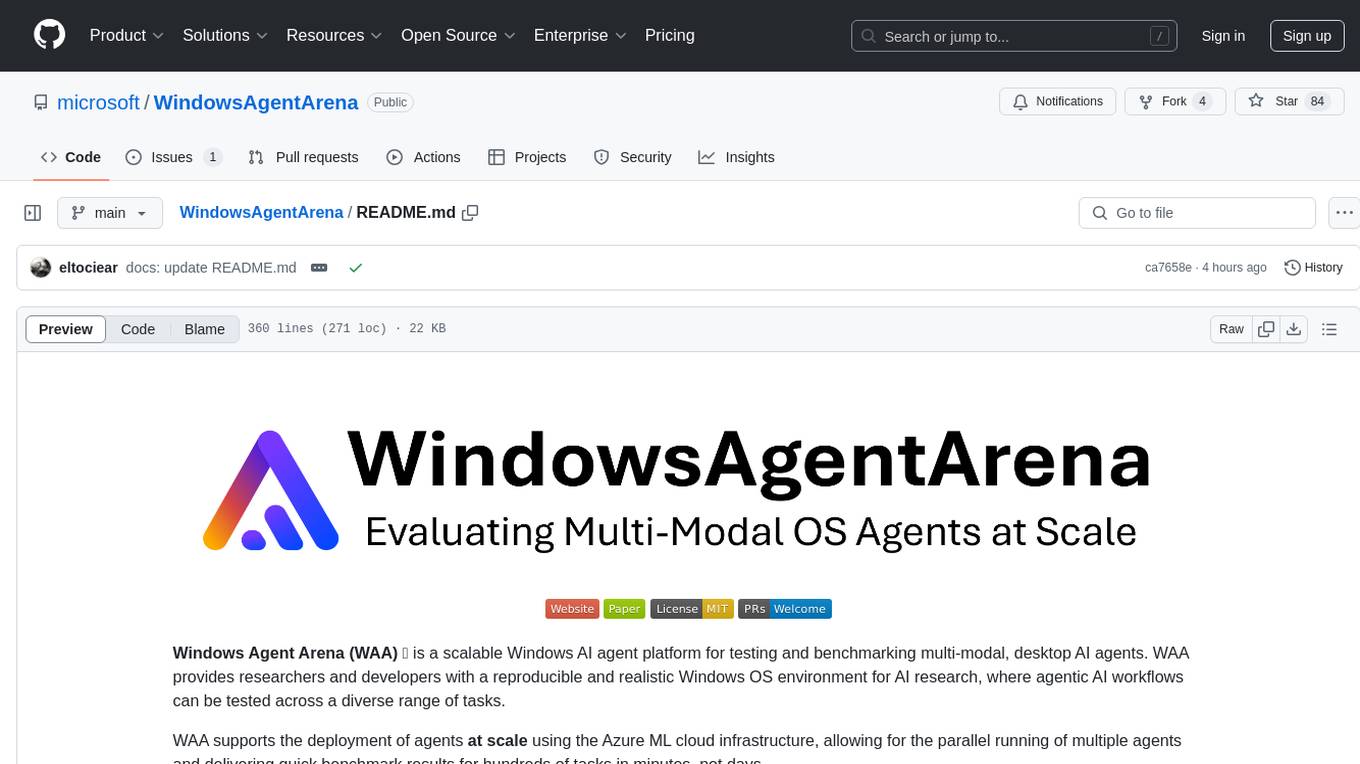Click the eltociear avatar image
This screenshot has width=1360, height=764.
tap(41, 268)
